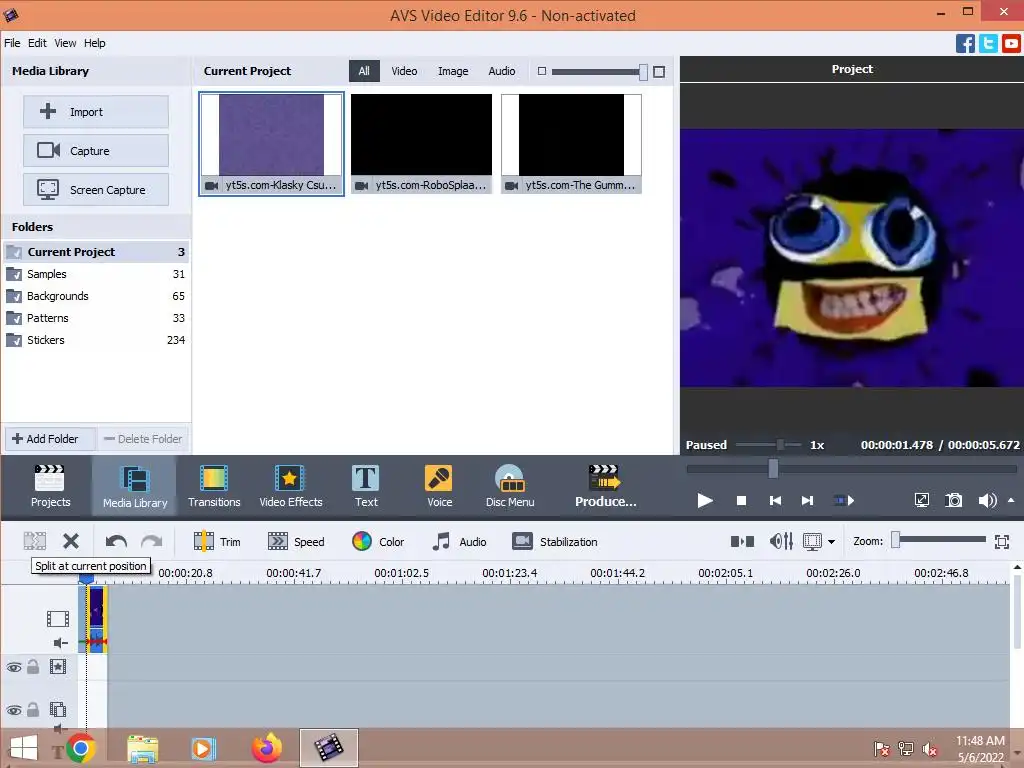Click Add Folder button

51,439
